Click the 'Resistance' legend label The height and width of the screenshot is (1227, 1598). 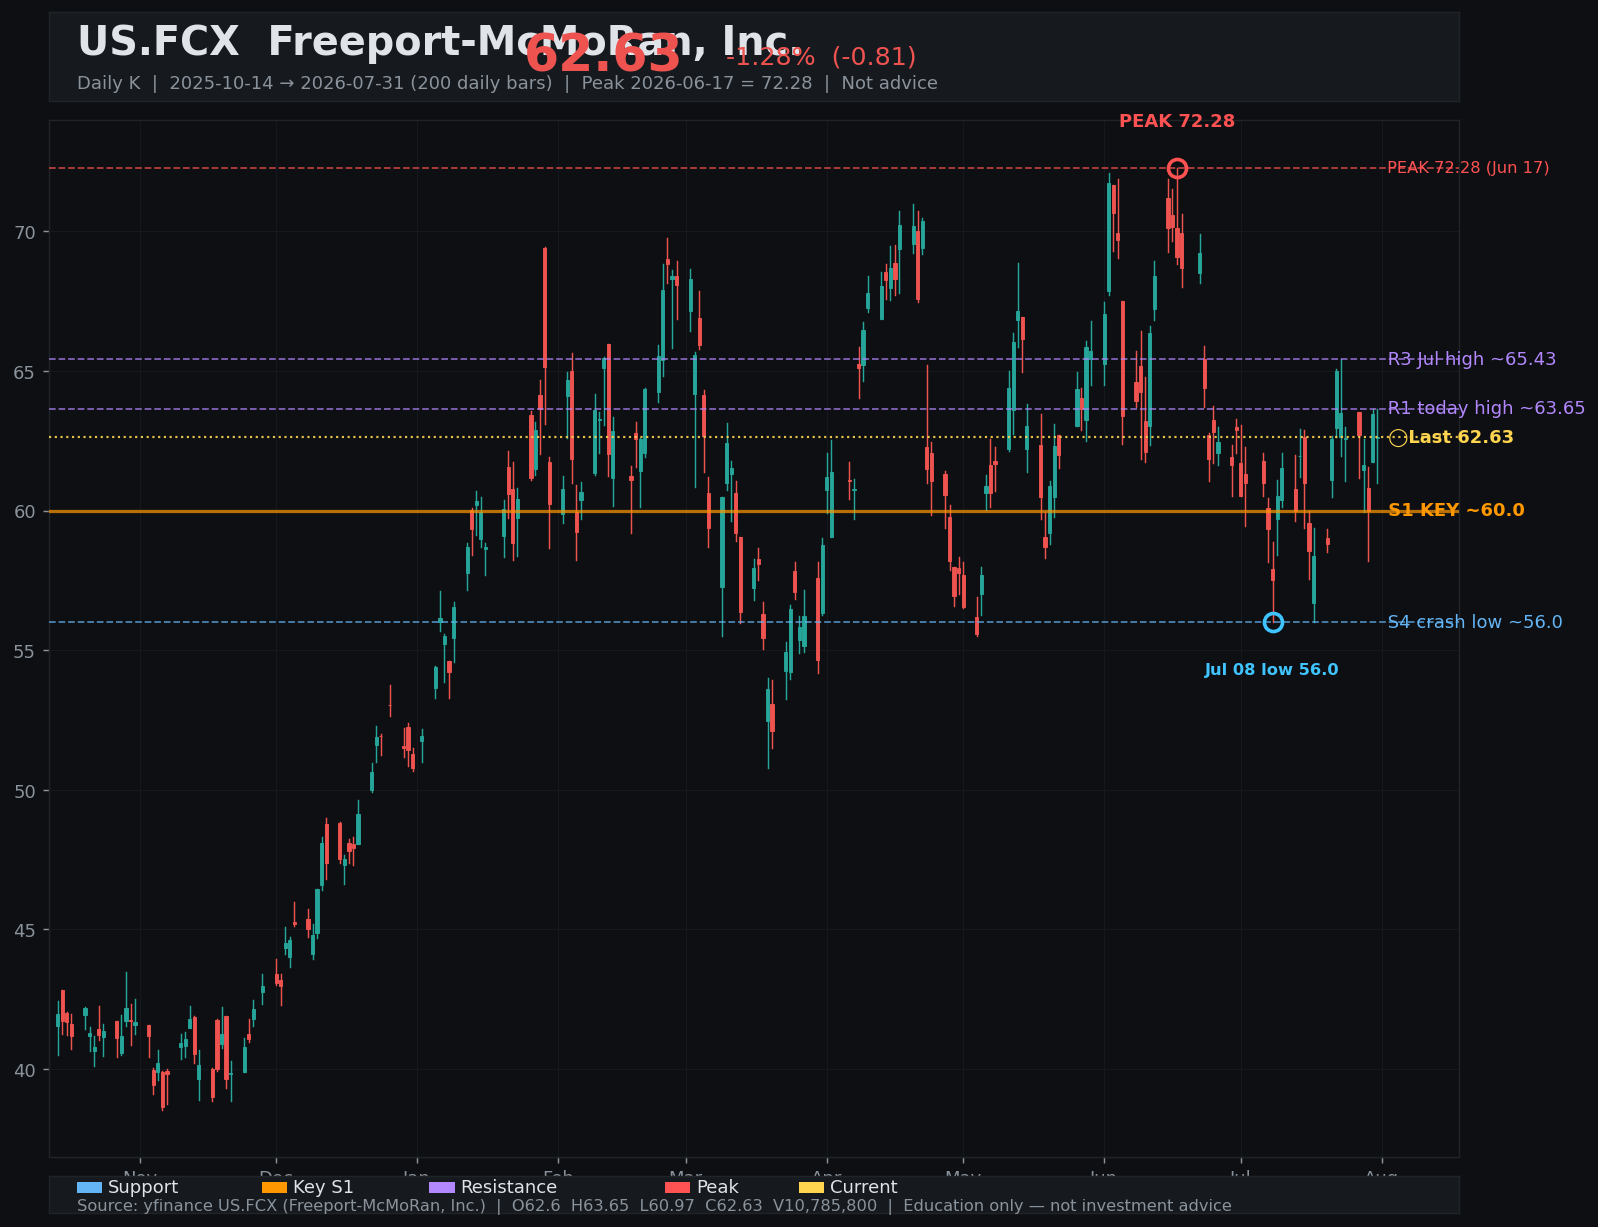tap(509, 1188)
